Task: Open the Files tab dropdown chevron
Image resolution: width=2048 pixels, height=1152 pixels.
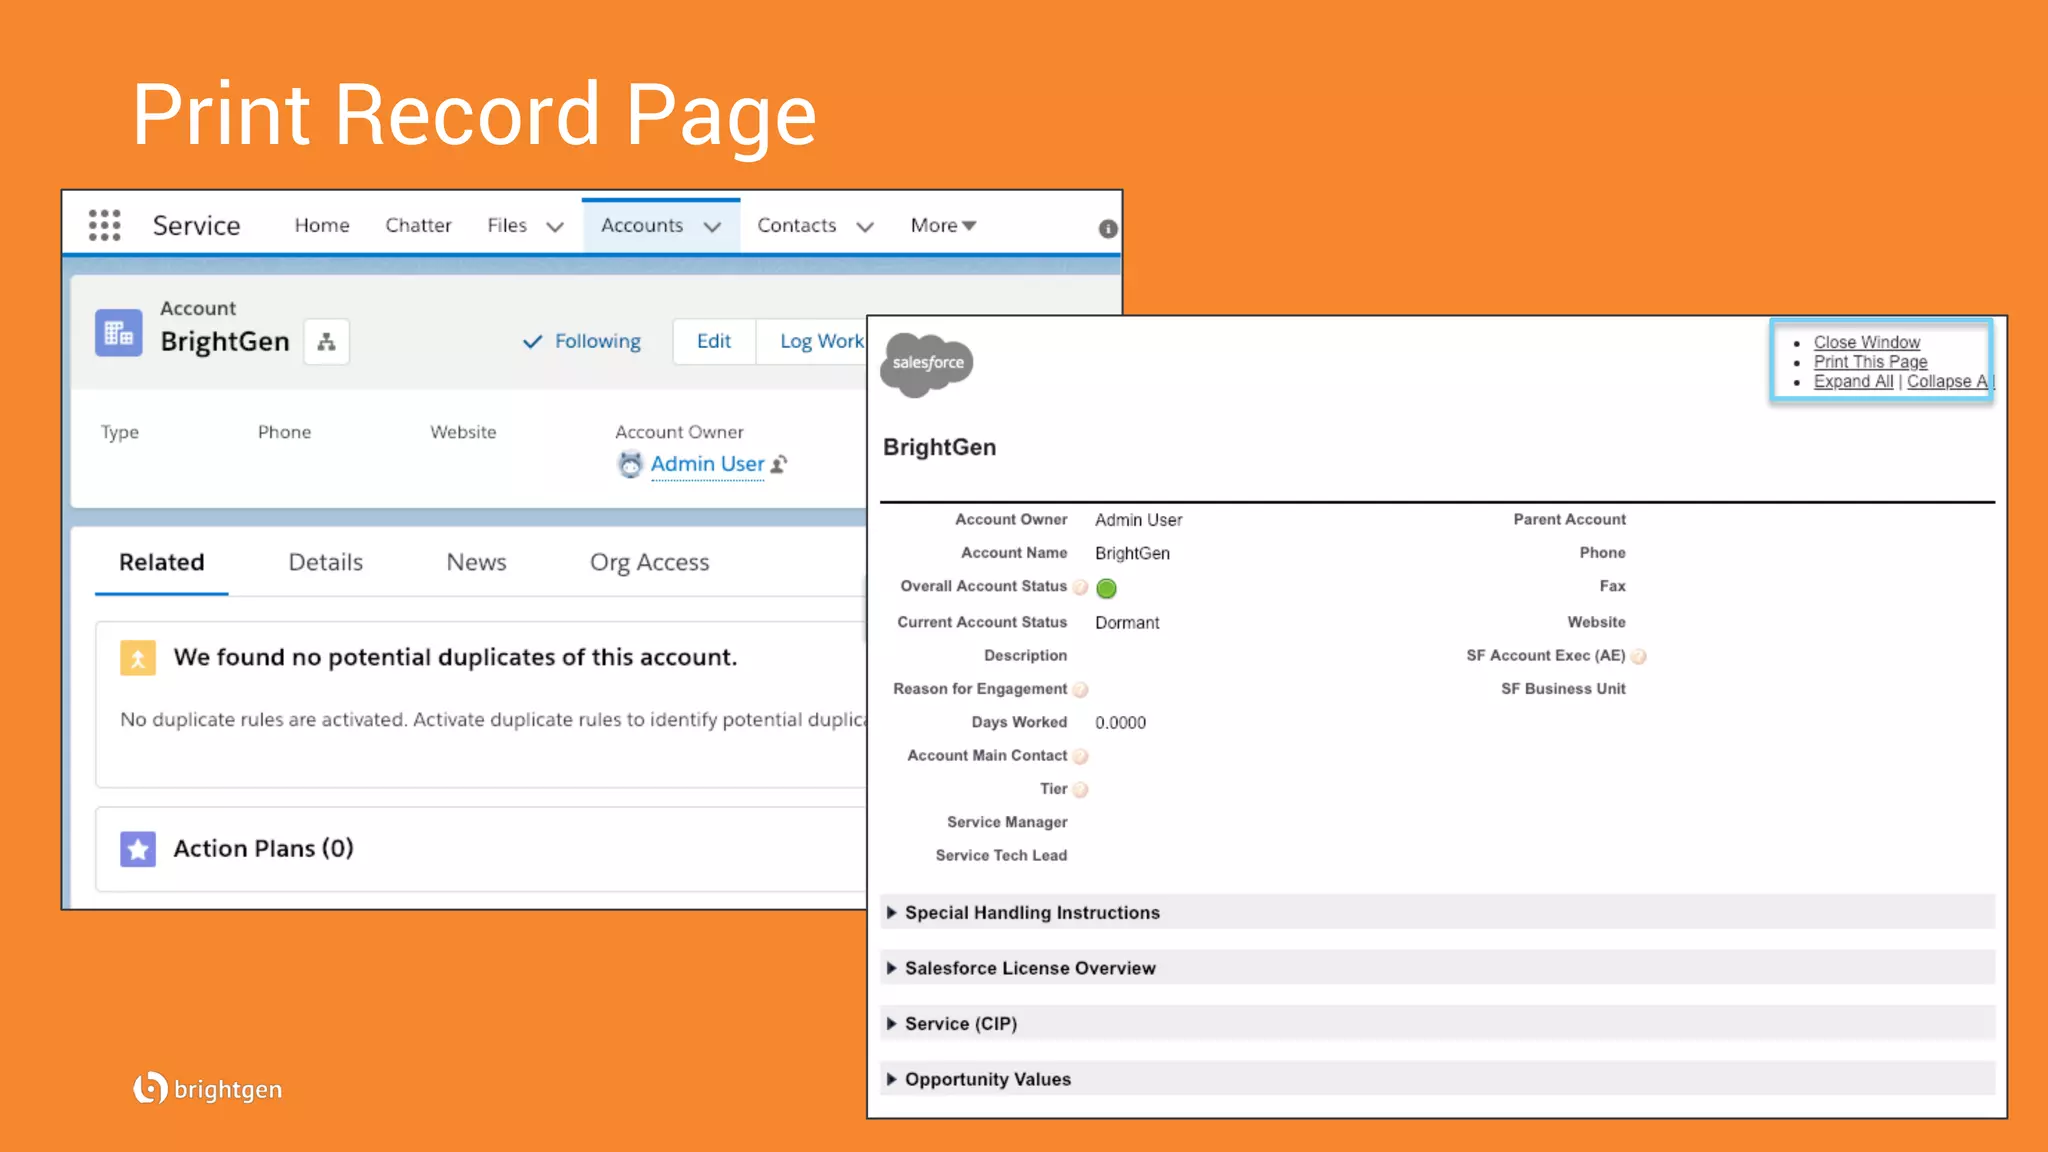Action: (555, 227)
